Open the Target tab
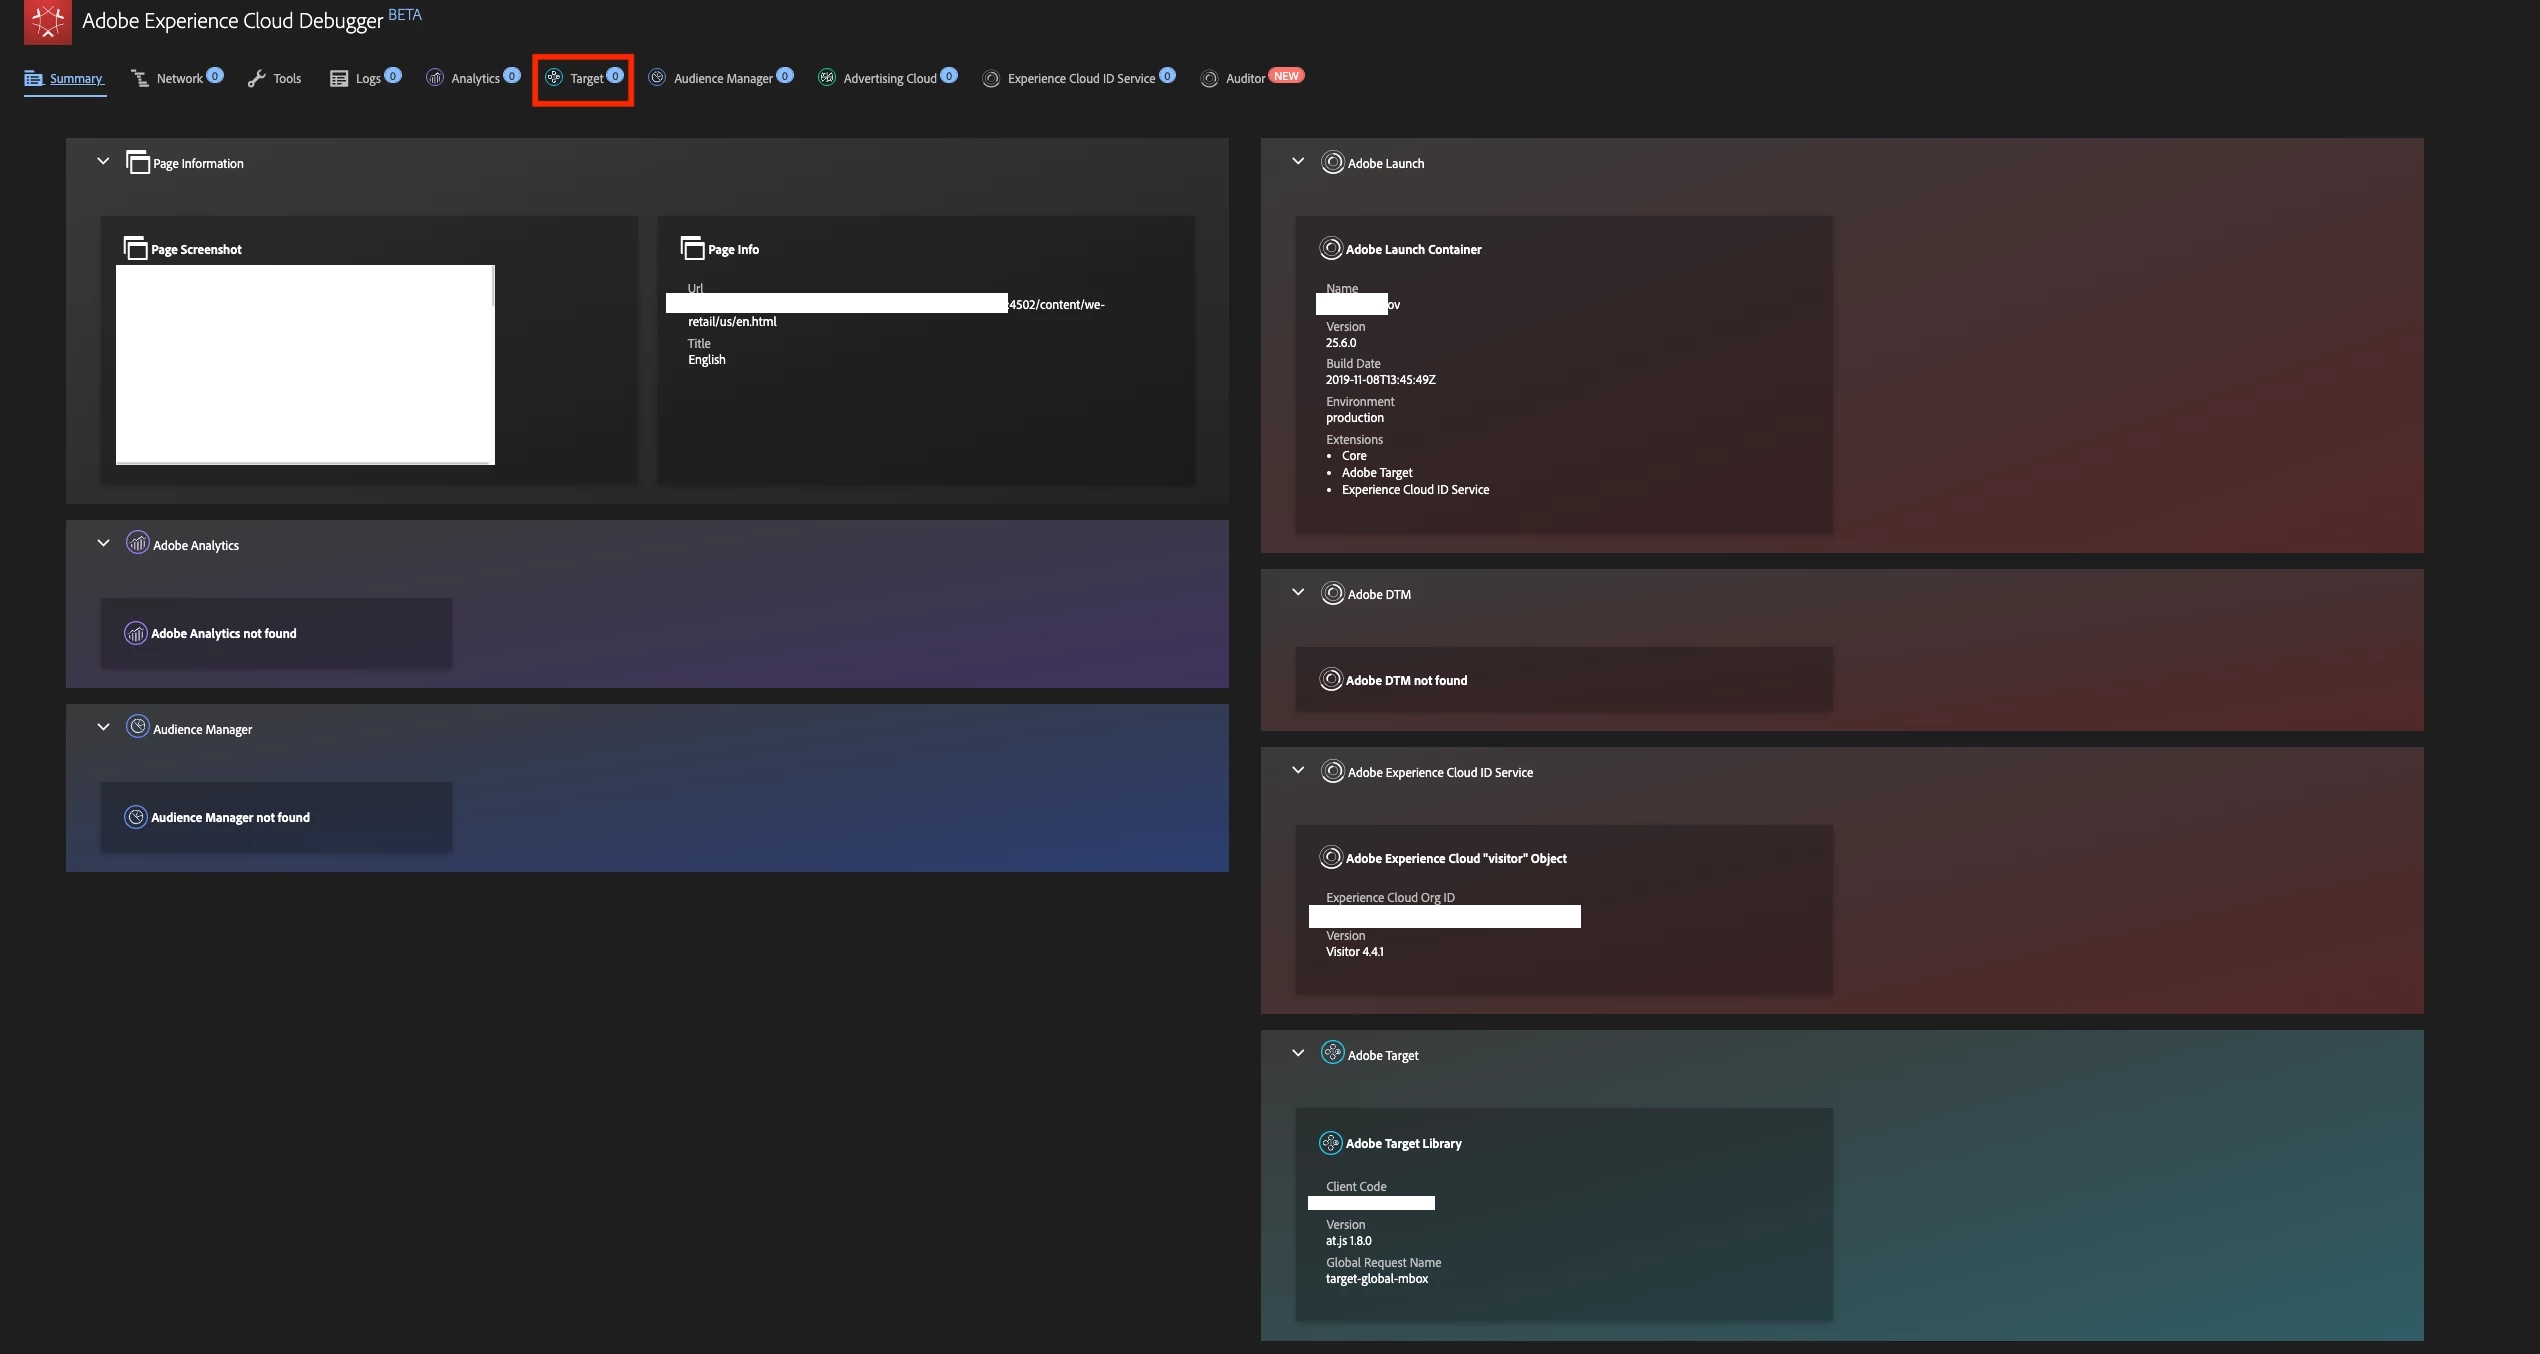This screenshot has height=1354, width=2540. [585, 78]
